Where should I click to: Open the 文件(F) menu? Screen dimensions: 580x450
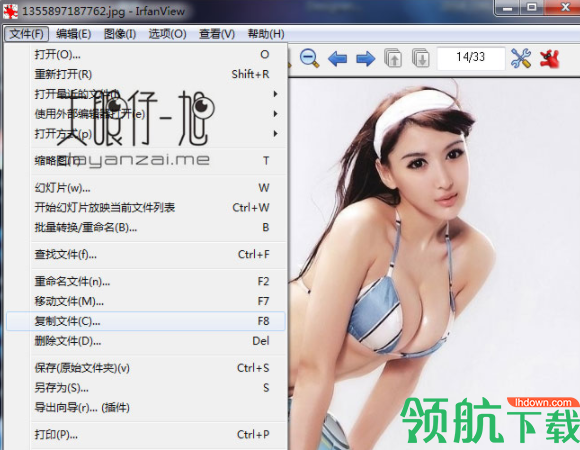[27, 34]
